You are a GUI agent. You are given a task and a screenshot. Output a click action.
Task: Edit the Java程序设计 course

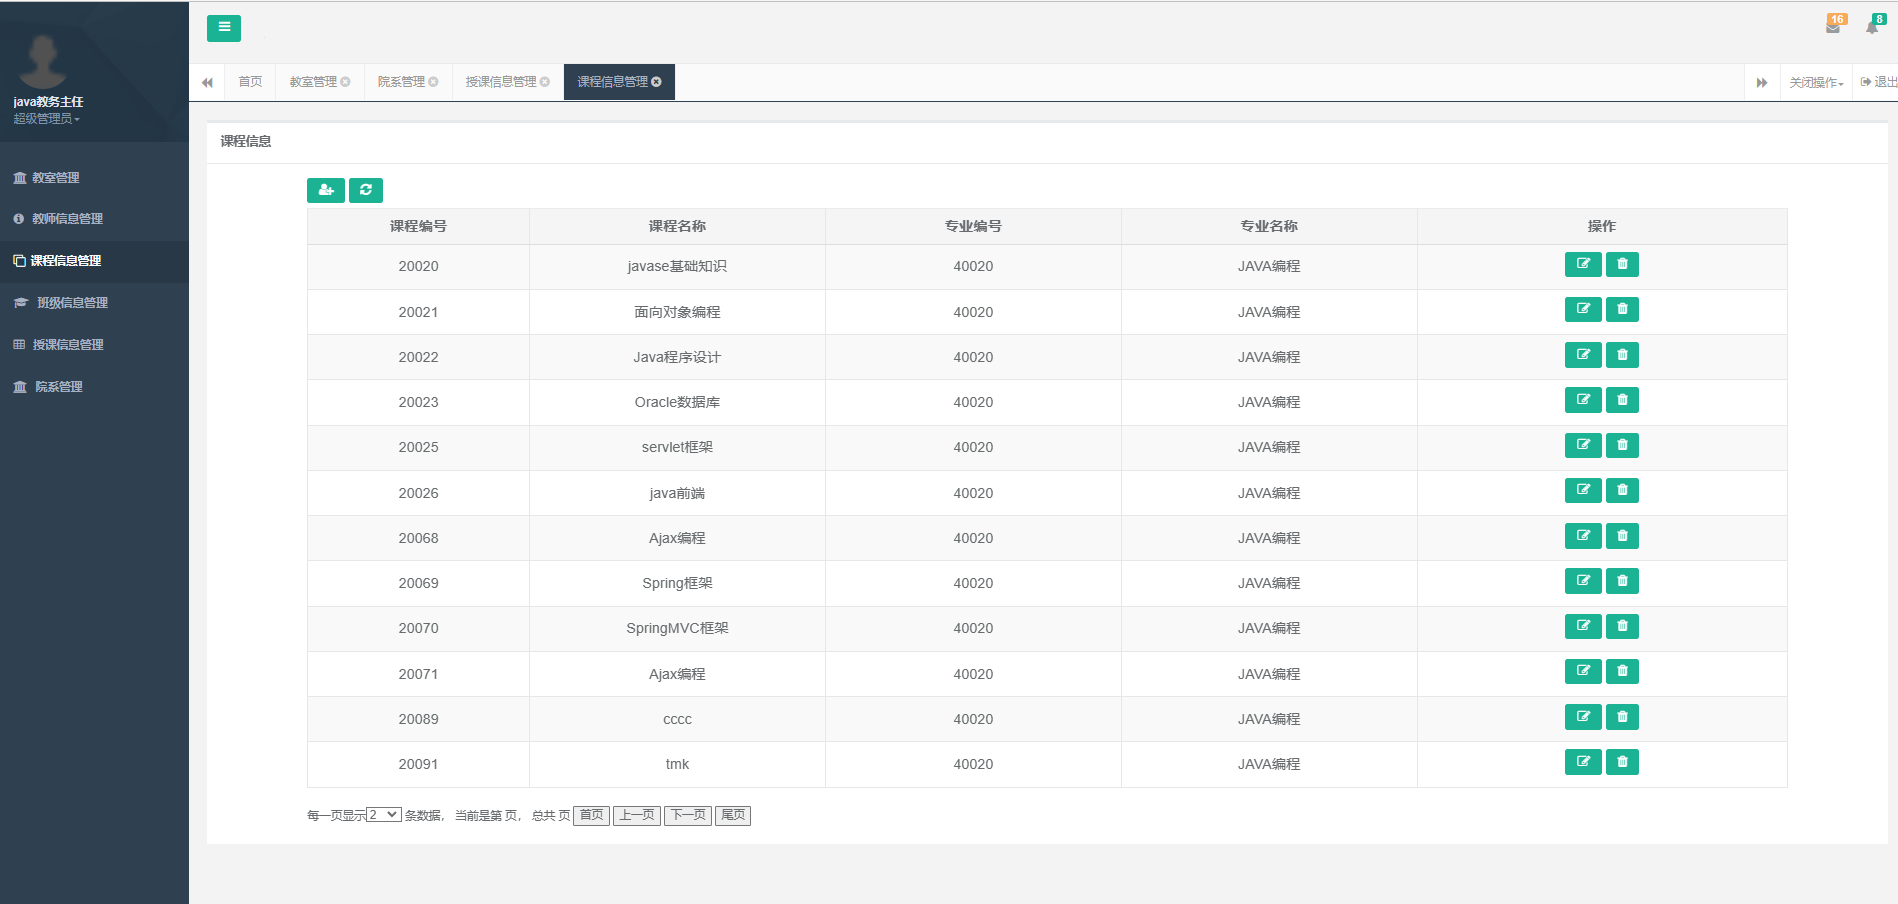(1583, 355)
